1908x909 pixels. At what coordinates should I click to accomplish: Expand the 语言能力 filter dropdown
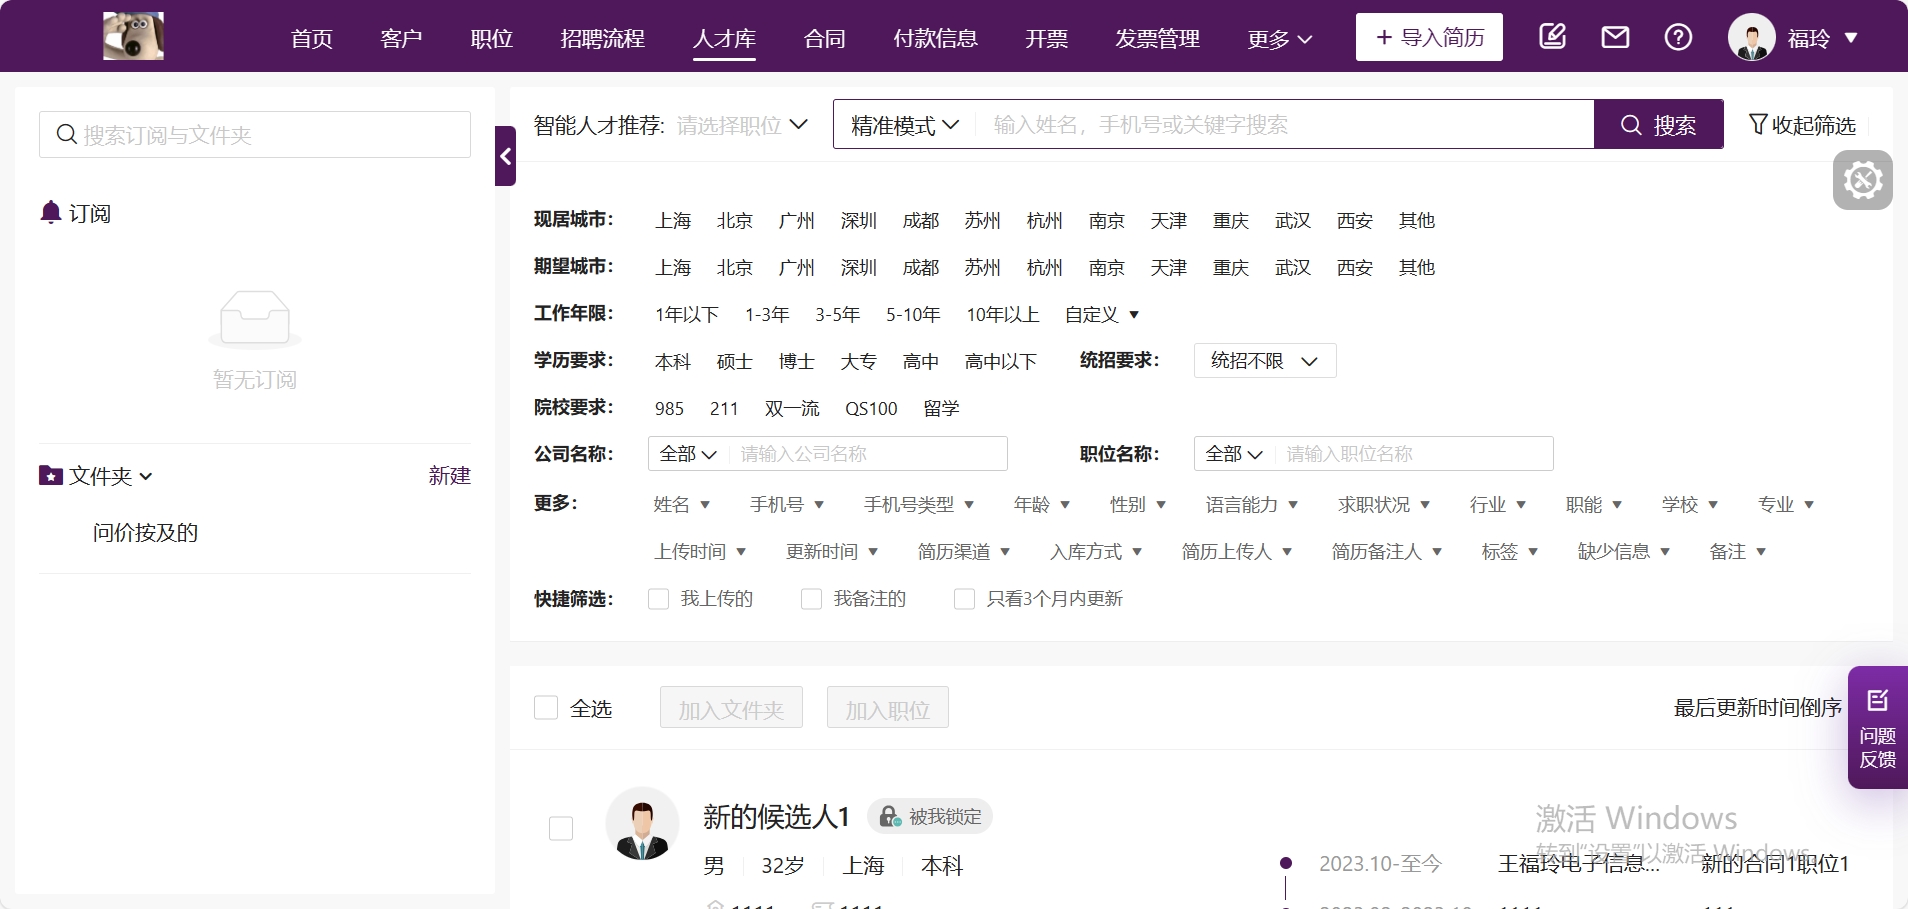click(1251, 505)
